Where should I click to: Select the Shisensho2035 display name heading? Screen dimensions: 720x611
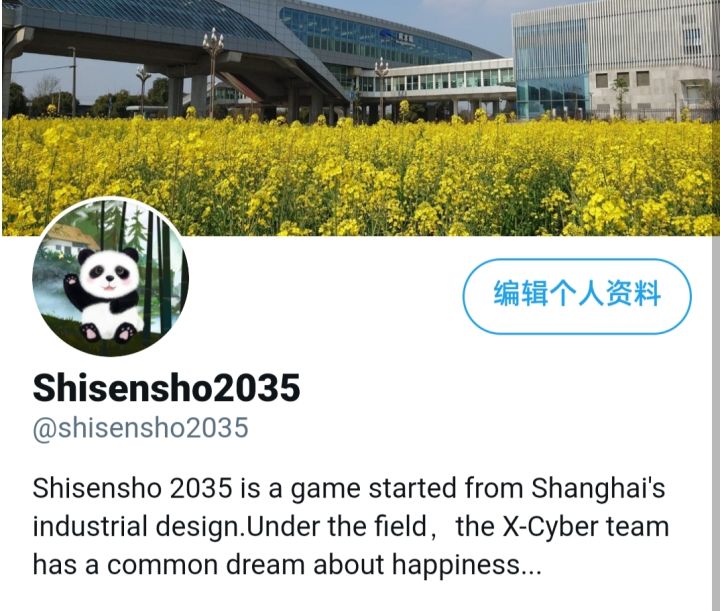click(x=166, y=388)
